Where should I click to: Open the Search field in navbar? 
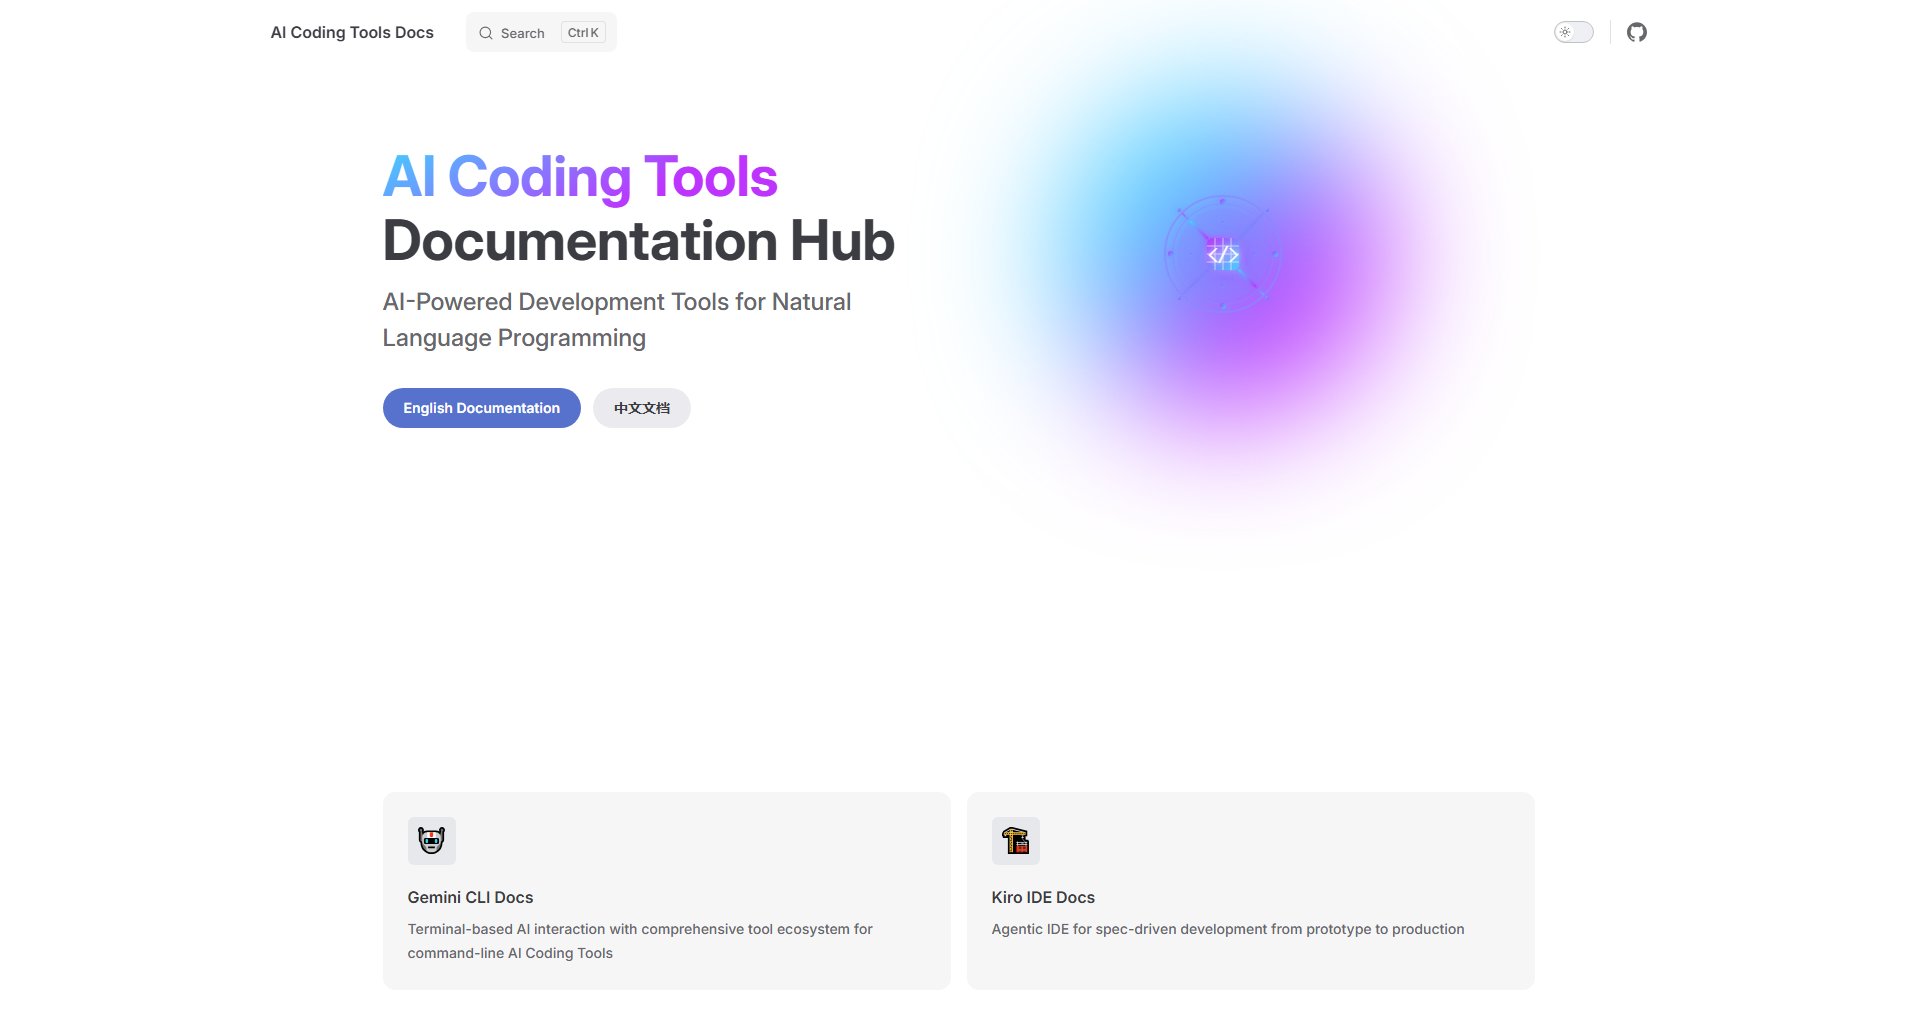(523, 33)
